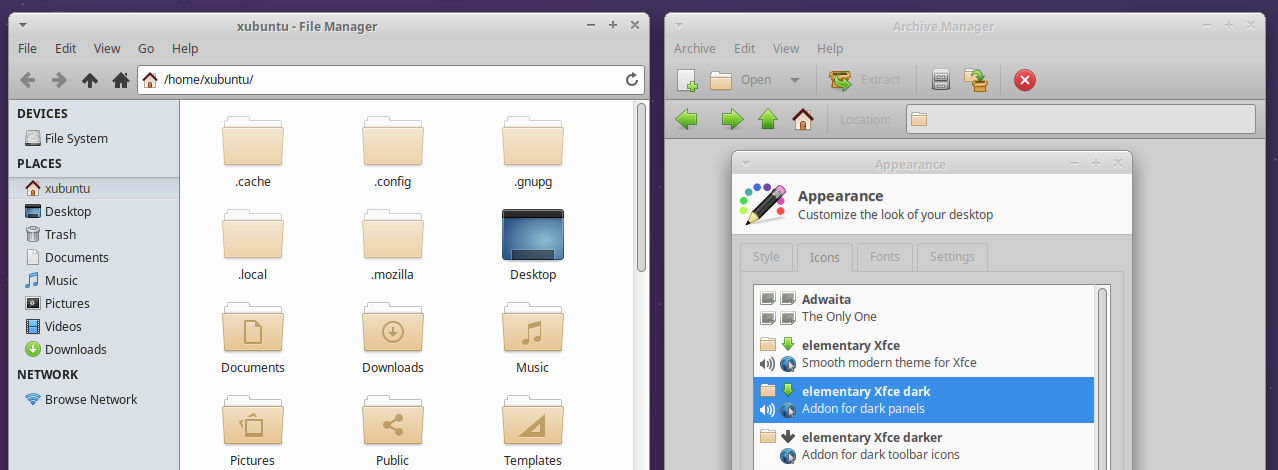Image resolution: width=1278 pixels, height=470 pixels.
Task: Go up one level with Archive Manager's green arrow
Action: click(x=768, y=120)
